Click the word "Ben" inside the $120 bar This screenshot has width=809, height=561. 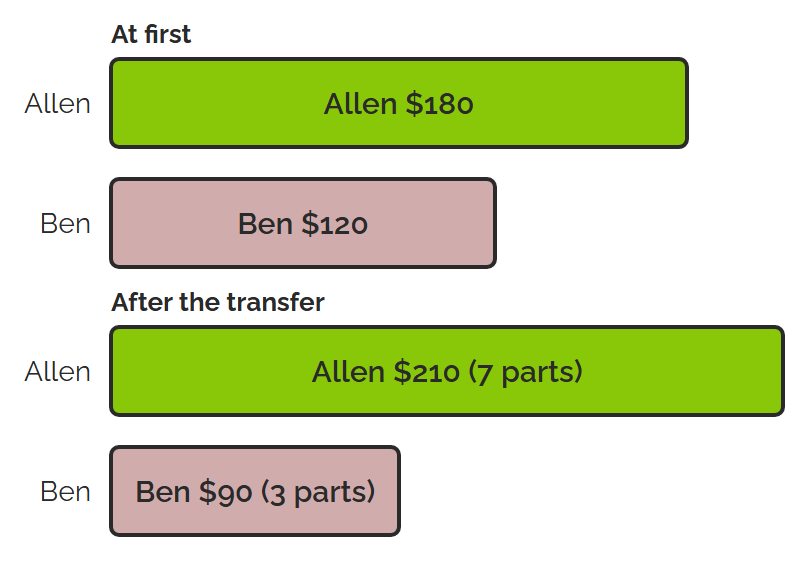(x=265, y=223)
